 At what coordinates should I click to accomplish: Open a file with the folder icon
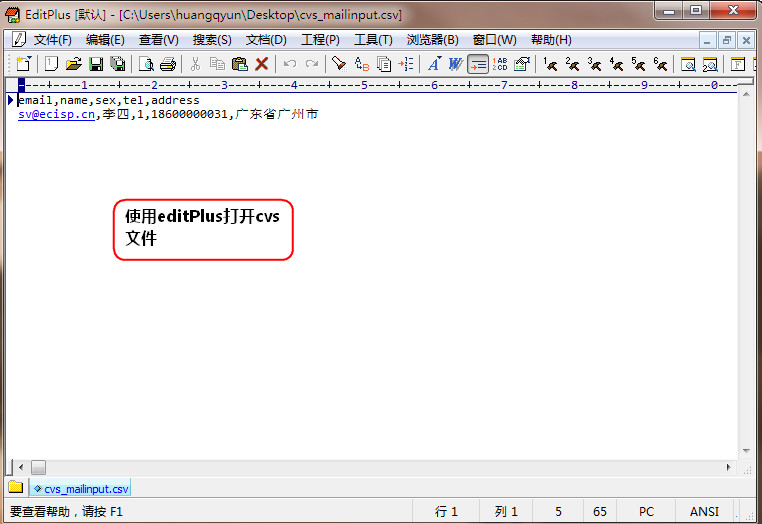(73, 64)
